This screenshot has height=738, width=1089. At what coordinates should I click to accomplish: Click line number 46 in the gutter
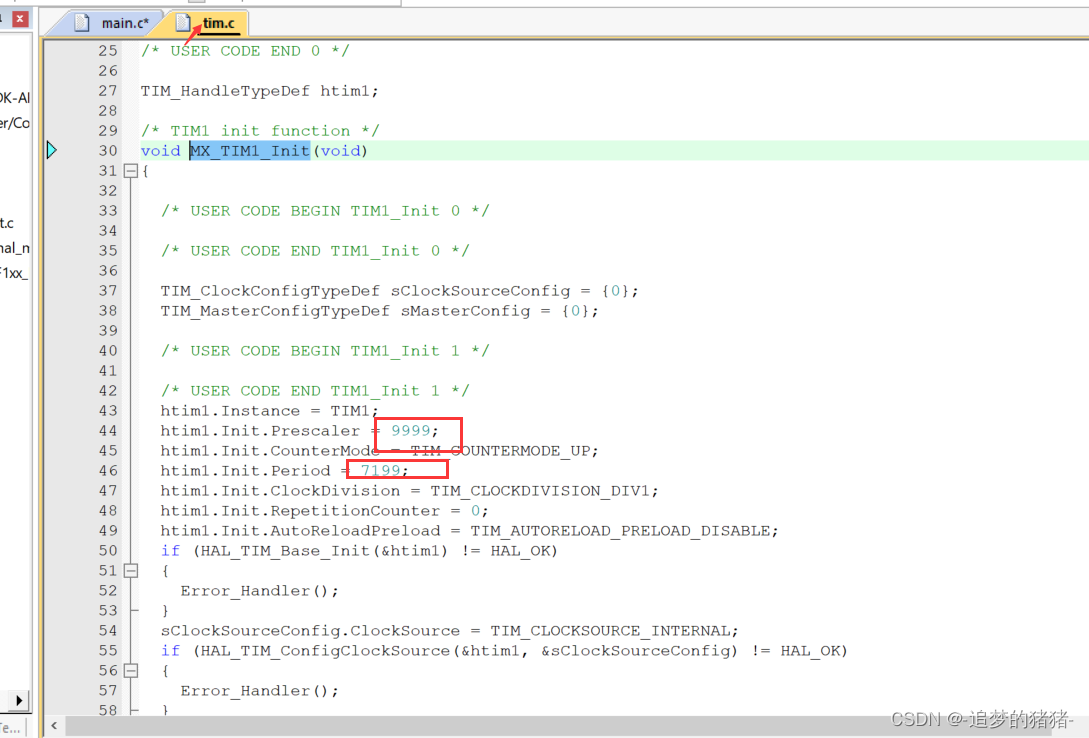coord(108,471)
